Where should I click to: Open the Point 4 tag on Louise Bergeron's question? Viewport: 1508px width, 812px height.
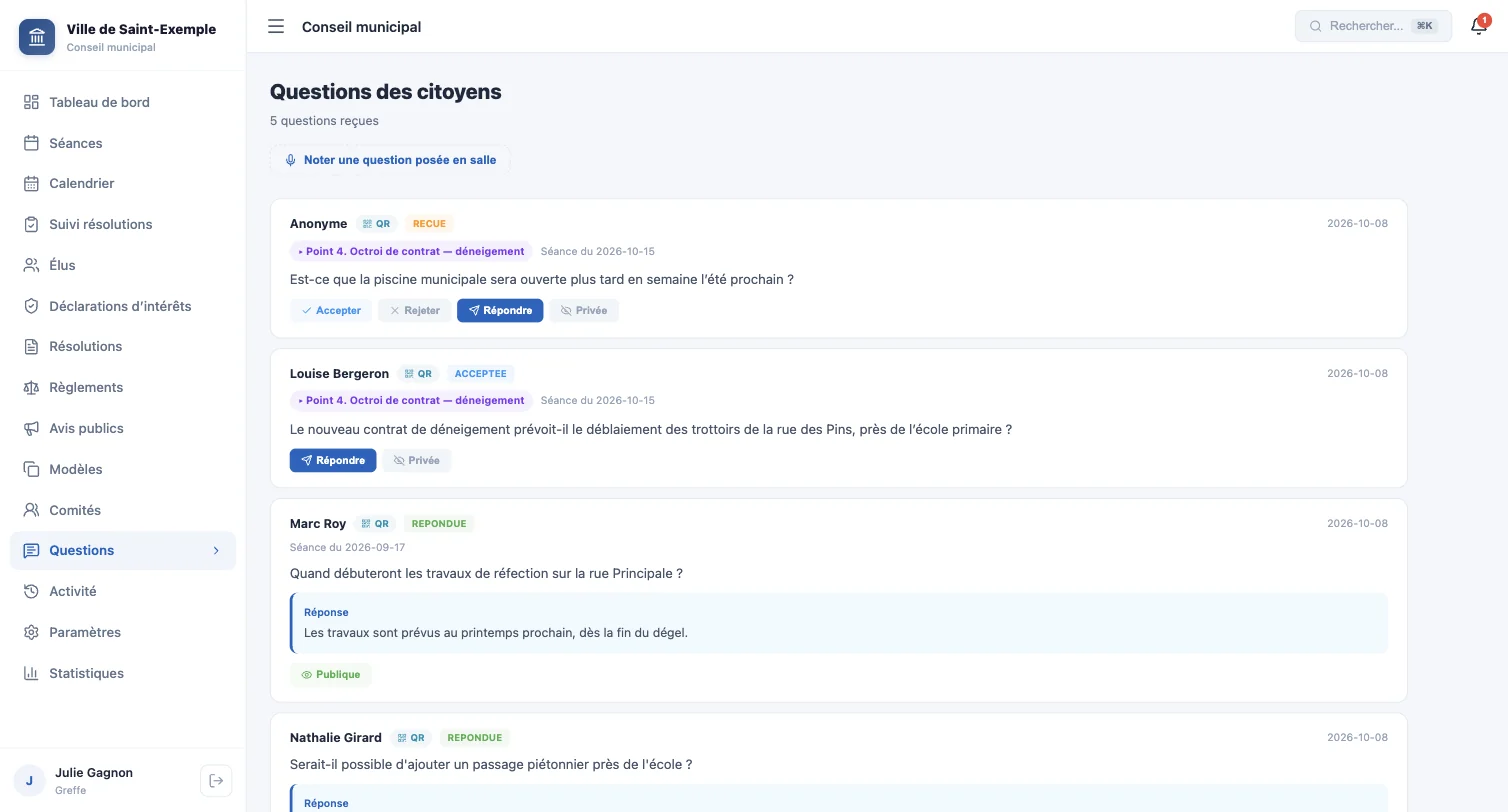click(x=411, y=400)
